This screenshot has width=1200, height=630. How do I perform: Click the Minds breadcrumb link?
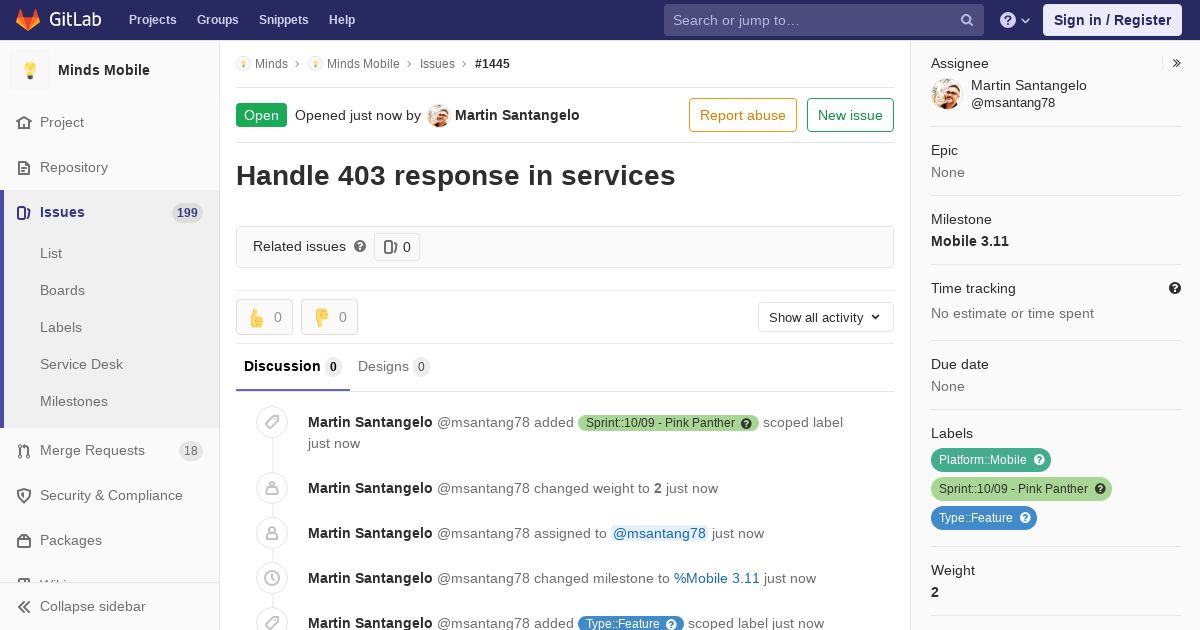[271, 63]
